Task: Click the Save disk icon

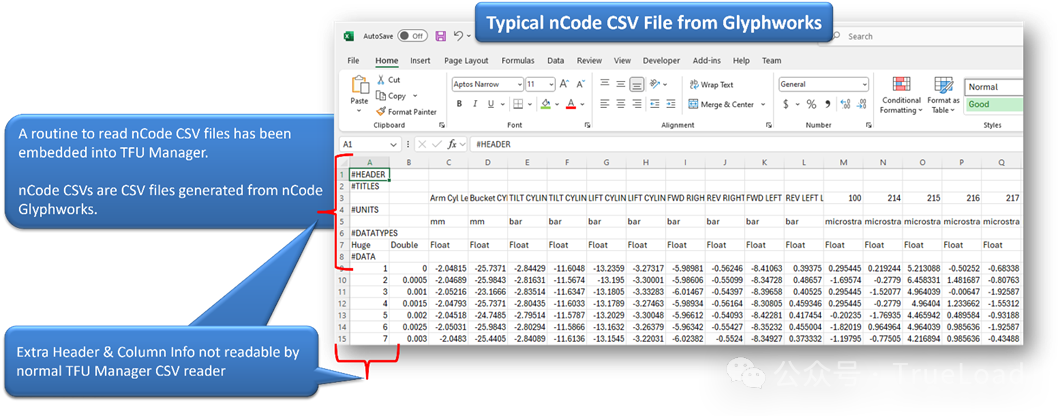Action: click(x=441, y=36)
